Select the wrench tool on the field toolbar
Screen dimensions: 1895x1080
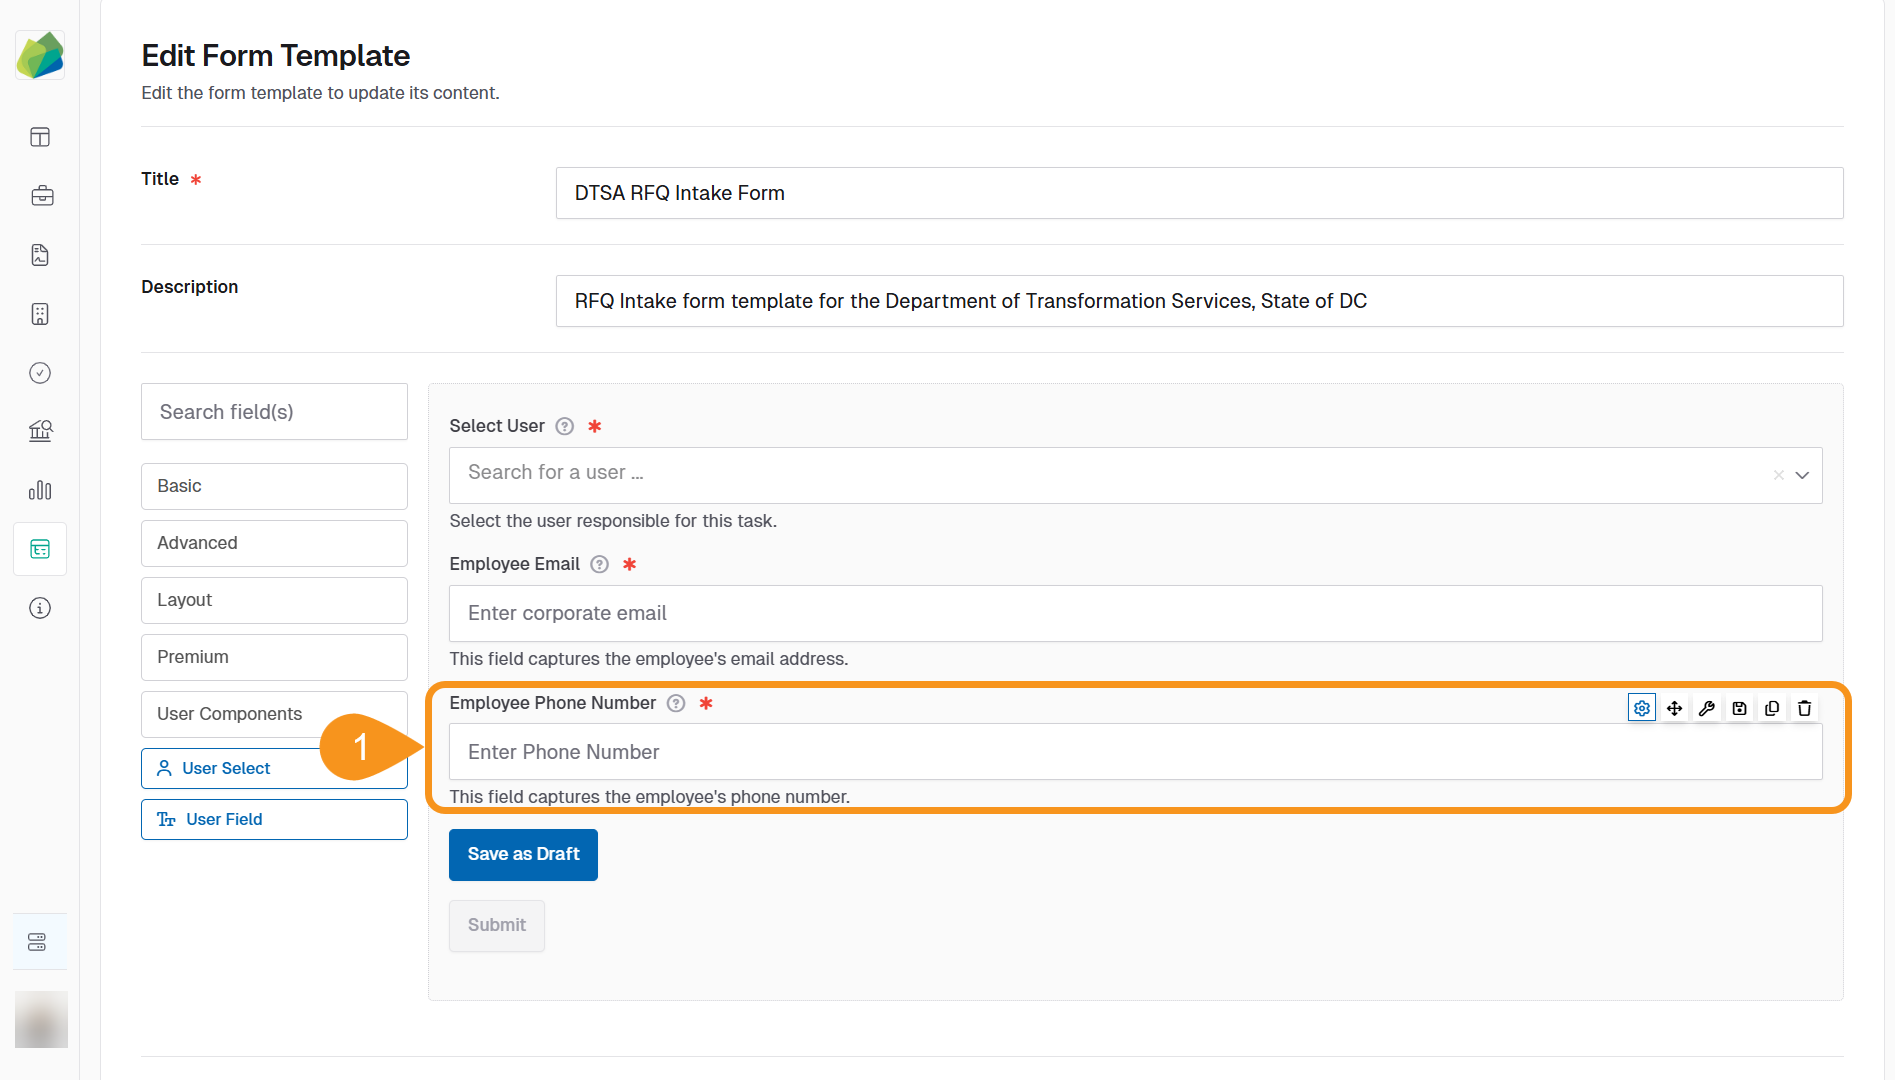click(x=1707, y=708)
